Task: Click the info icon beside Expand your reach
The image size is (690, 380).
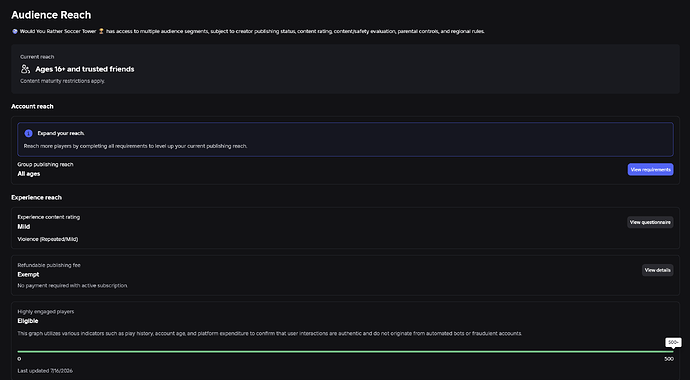Action: [x=29, y=133]
